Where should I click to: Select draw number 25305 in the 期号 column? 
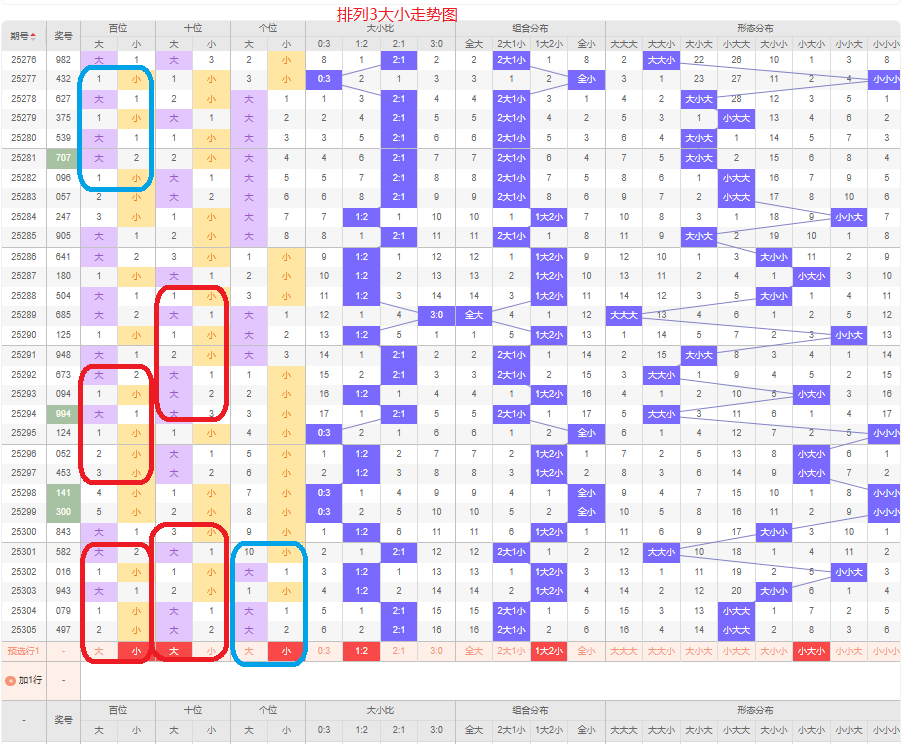[x=24, y=630]
